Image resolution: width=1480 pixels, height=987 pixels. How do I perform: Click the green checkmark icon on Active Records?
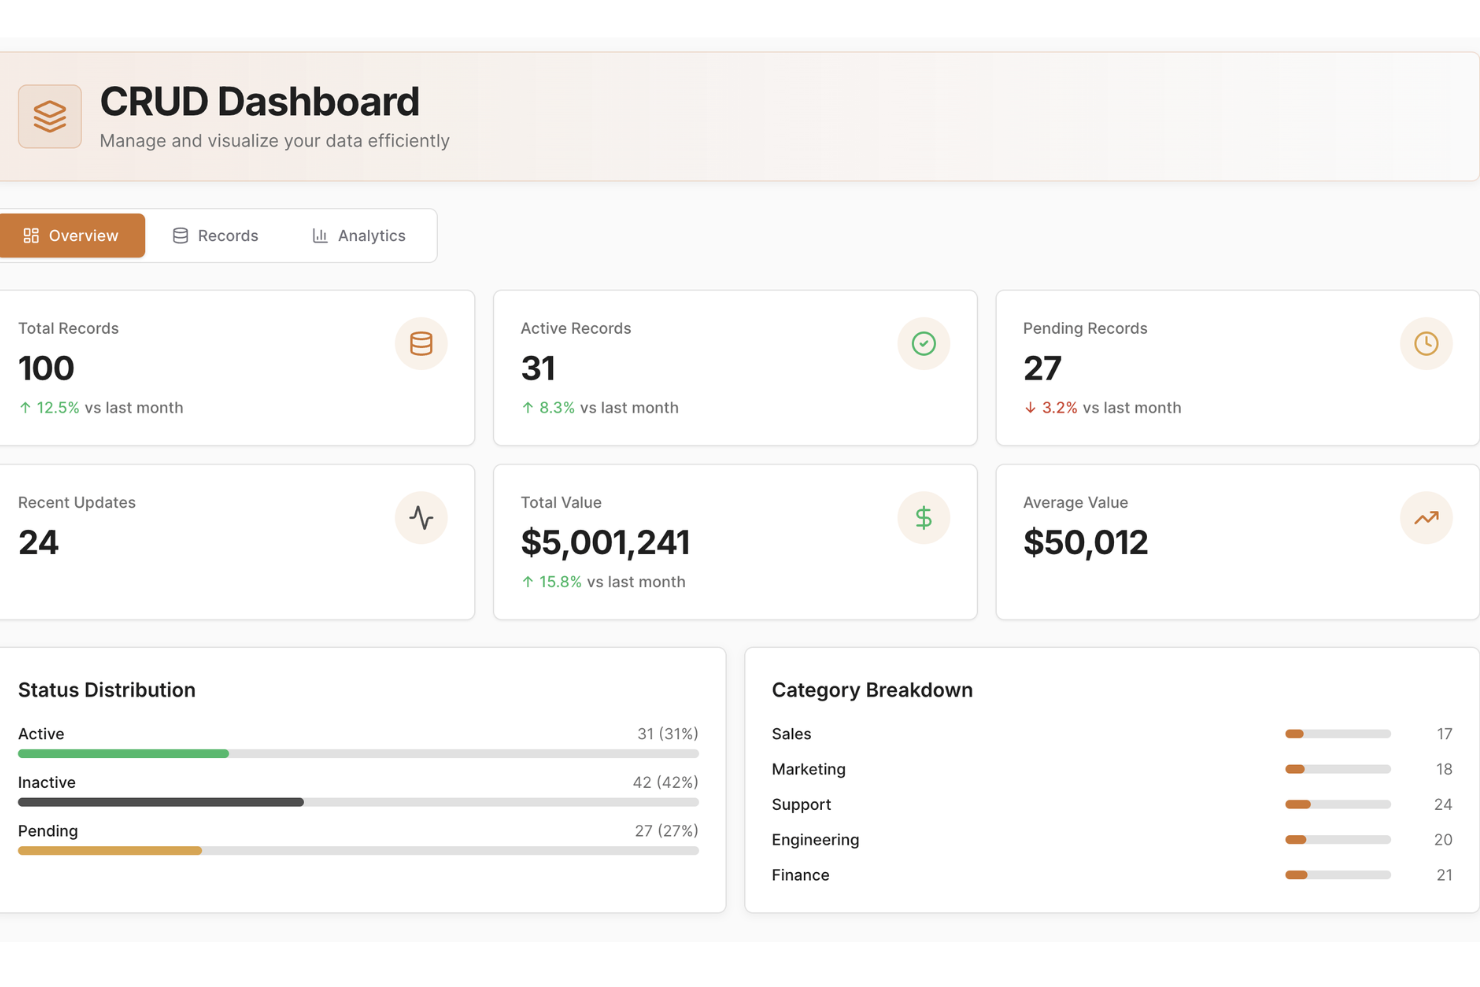point(923,343)
